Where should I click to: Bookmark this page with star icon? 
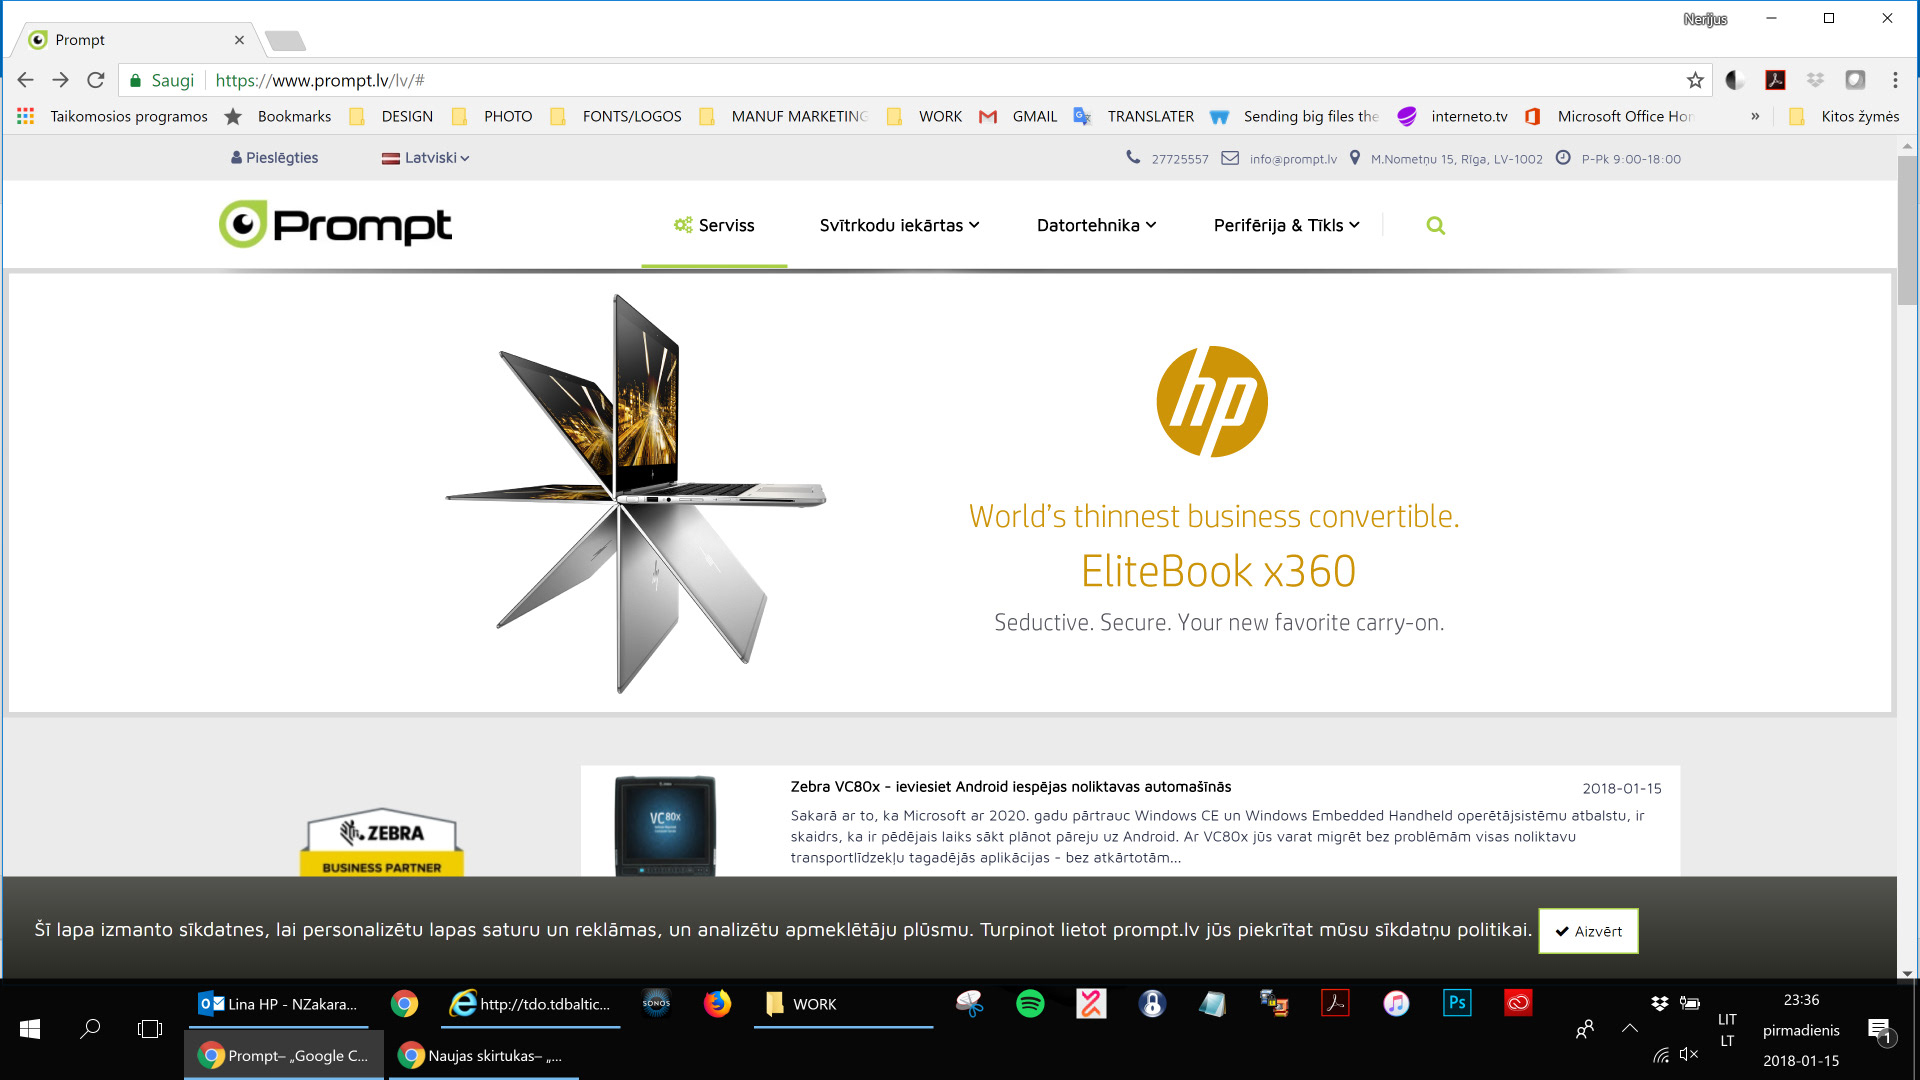pos(1695,80)
